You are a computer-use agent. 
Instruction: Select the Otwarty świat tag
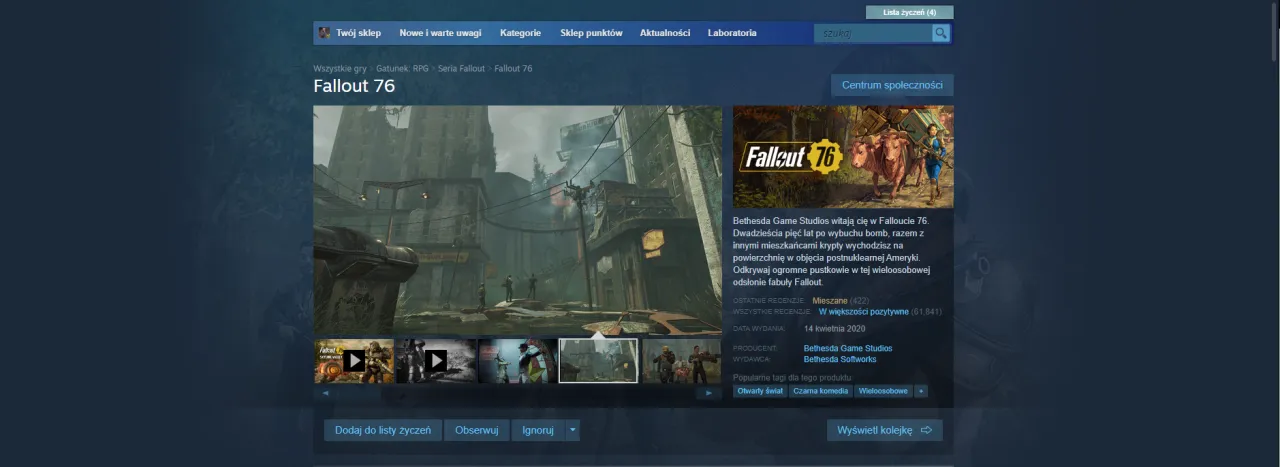759,391
